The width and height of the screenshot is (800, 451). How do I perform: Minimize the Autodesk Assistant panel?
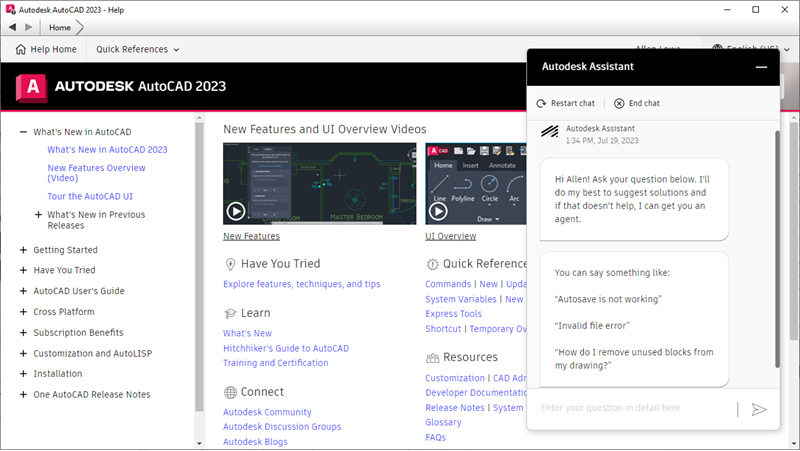tap(761, 67)
